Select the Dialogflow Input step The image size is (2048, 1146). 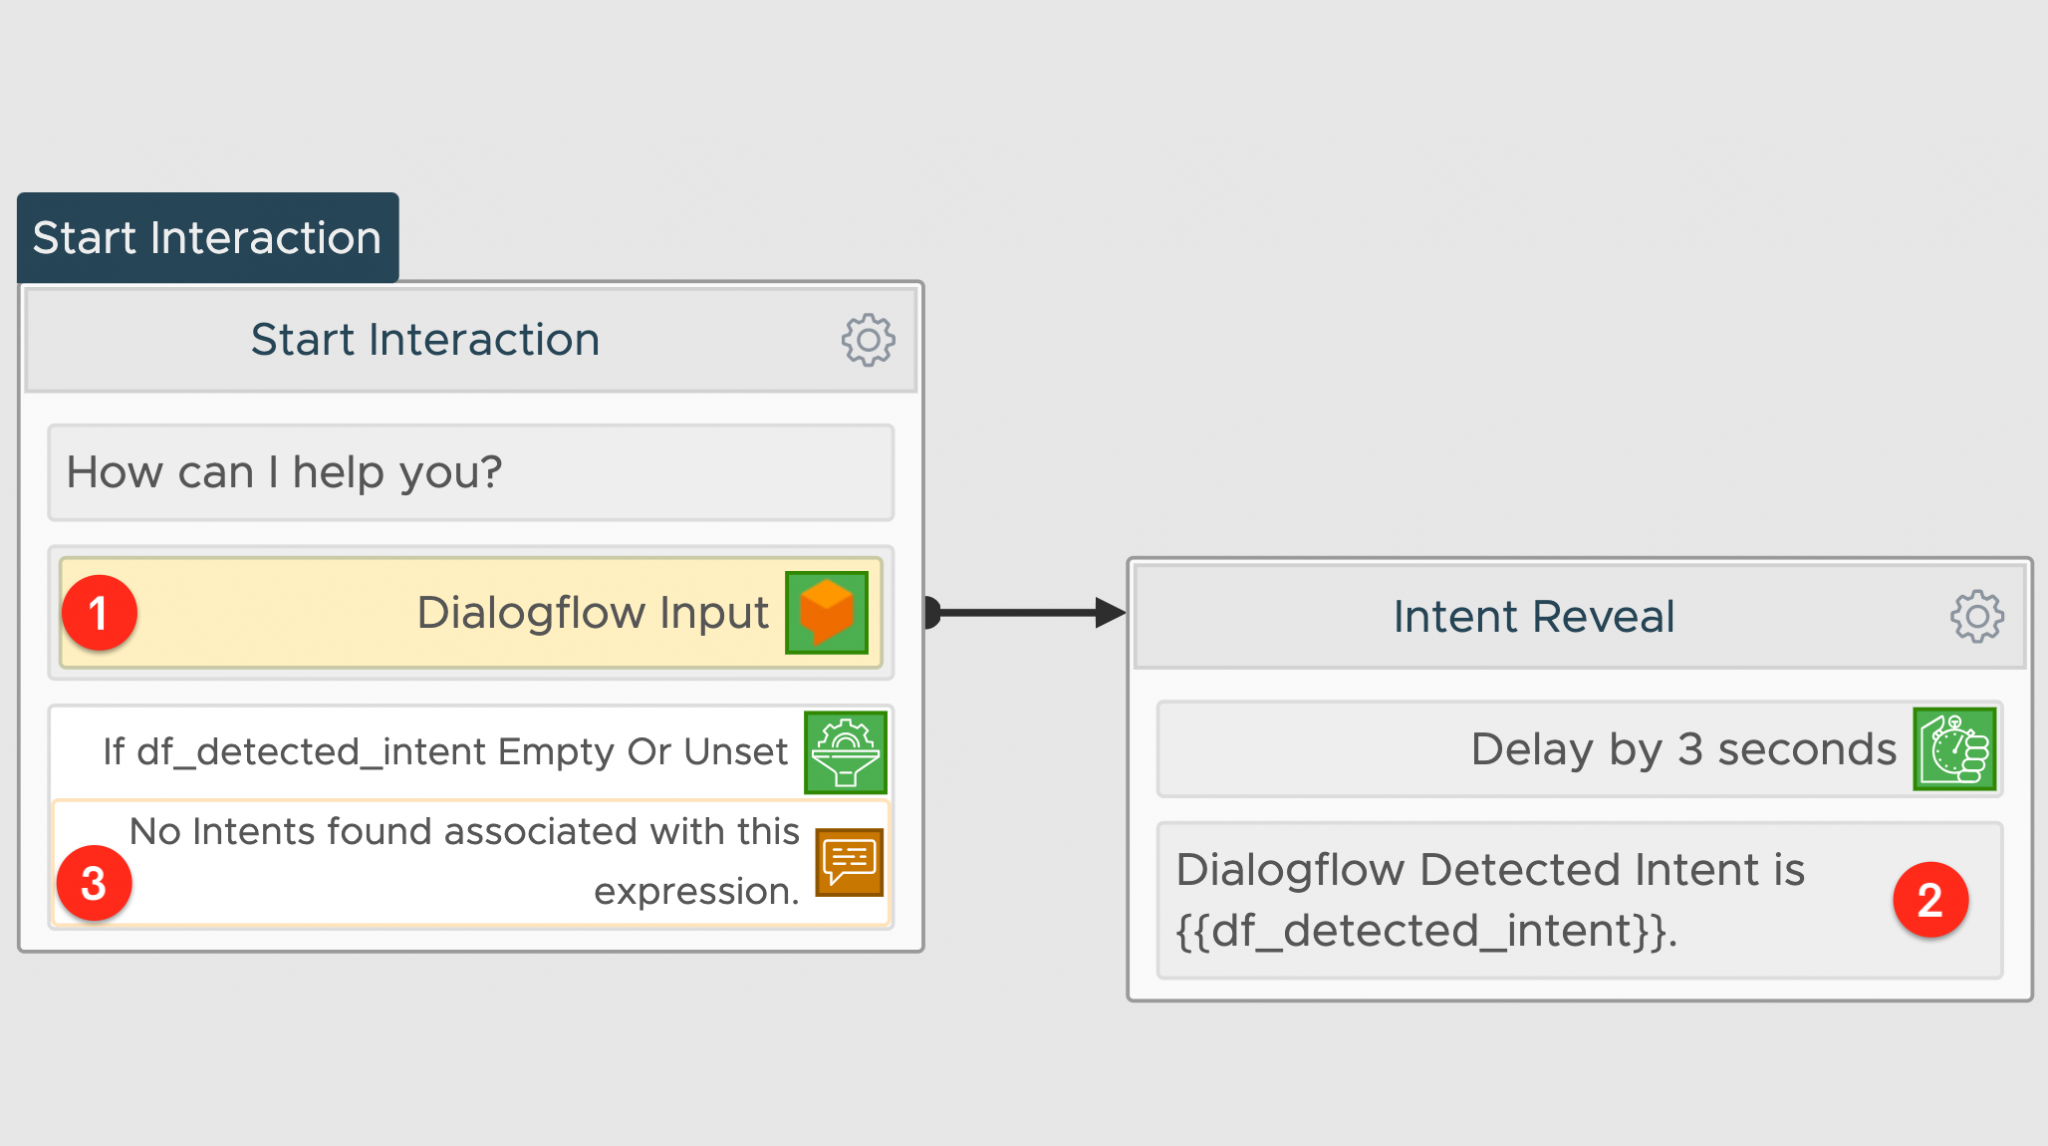point(594,613)
